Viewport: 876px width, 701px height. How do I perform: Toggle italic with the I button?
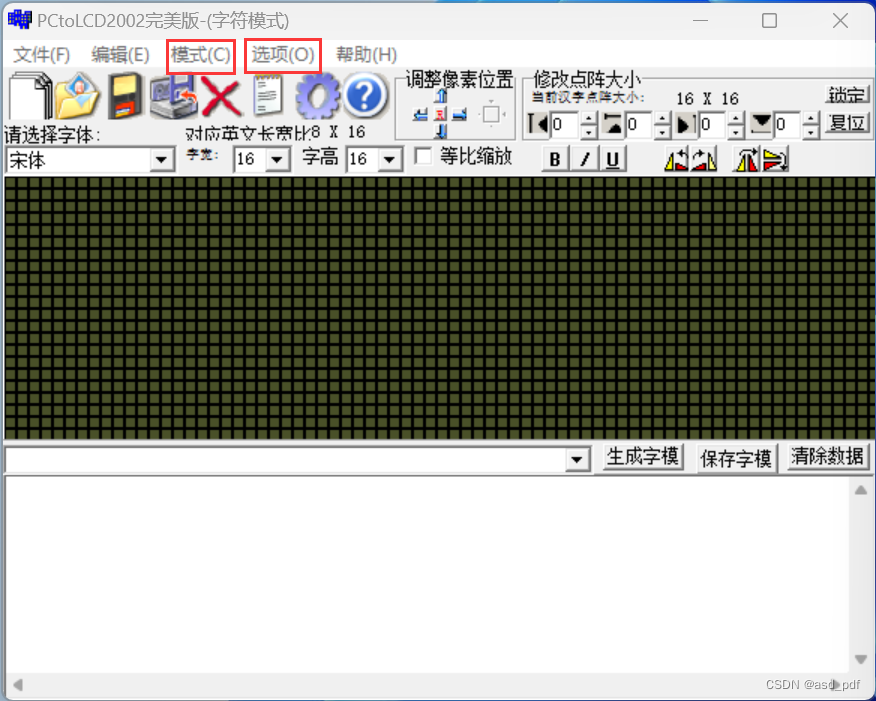[584, 159]
